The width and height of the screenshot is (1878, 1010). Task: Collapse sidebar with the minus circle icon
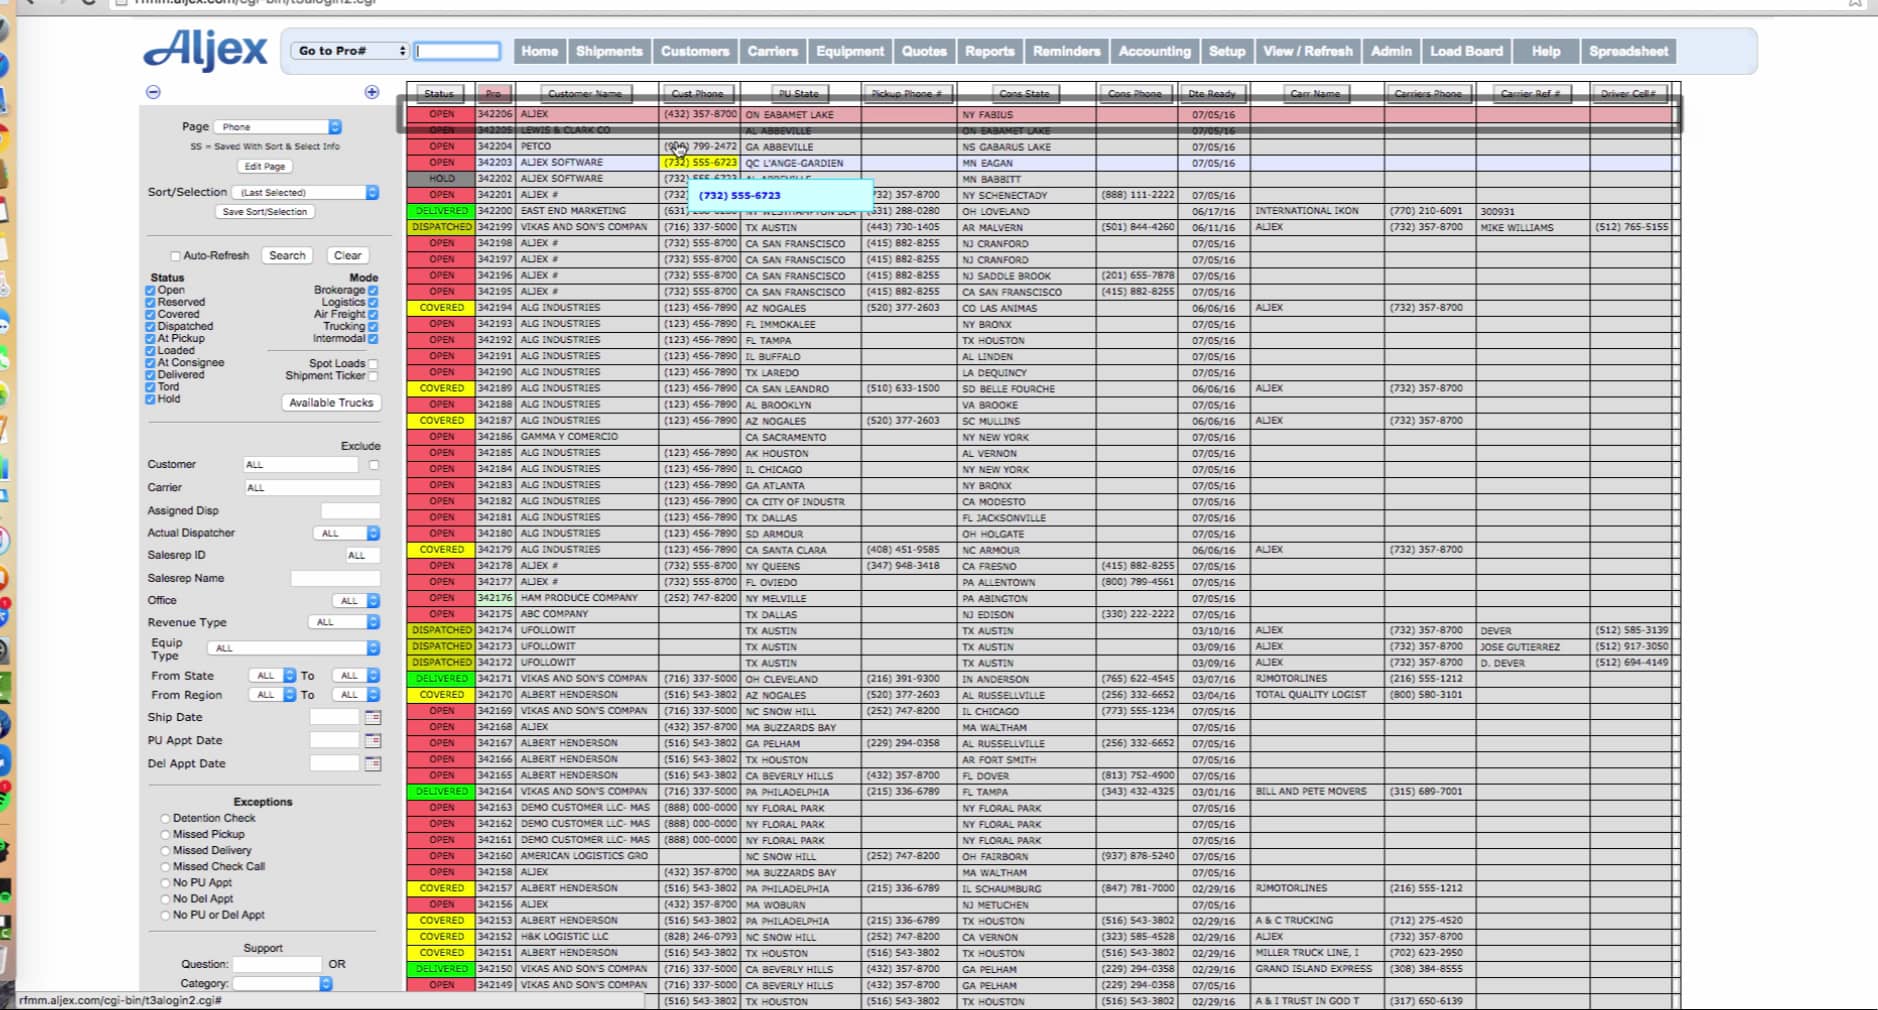[153, 92]
